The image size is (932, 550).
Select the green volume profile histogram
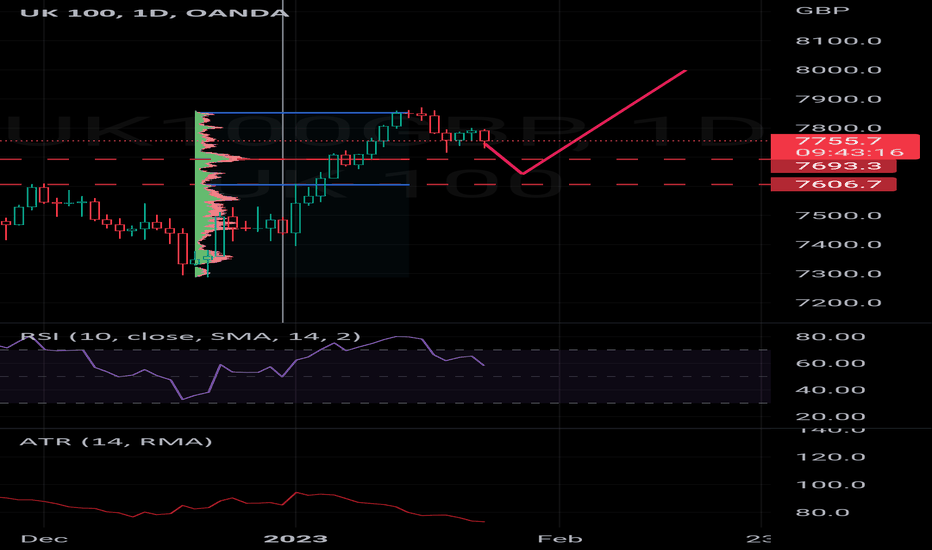point(201,196)
